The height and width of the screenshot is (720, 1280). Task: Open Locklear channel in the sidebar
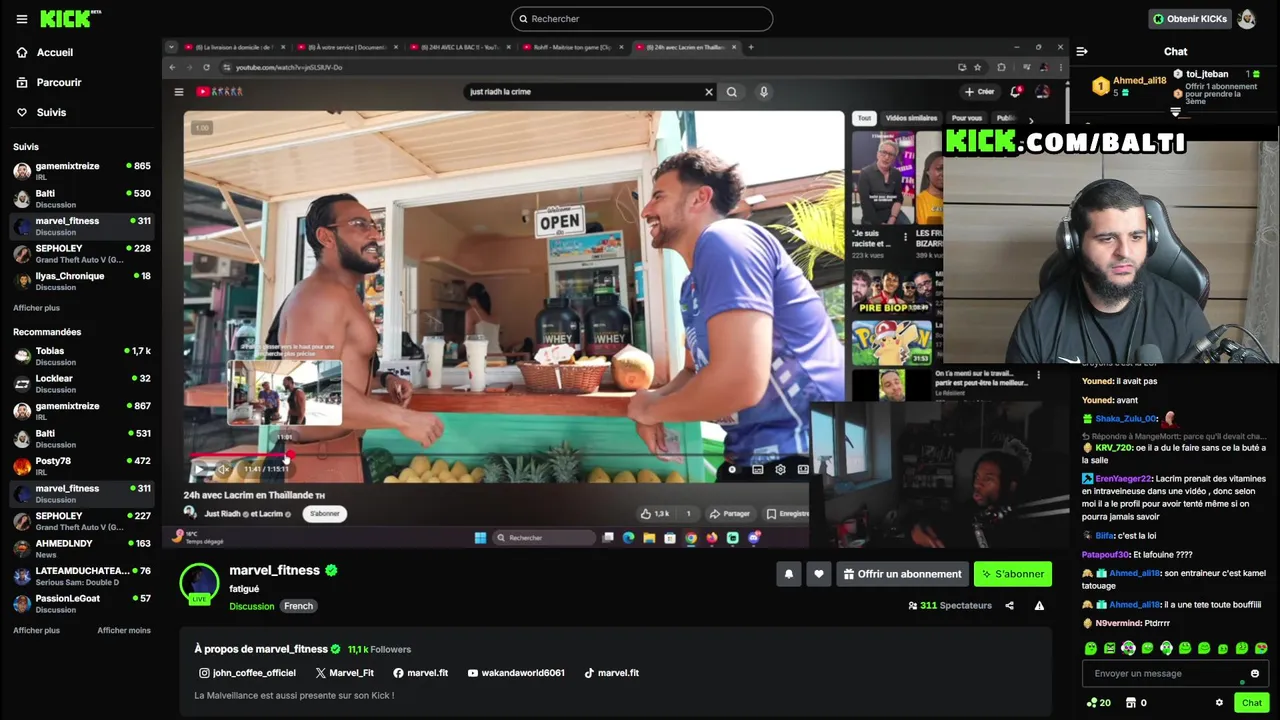[x=82, y=384]
